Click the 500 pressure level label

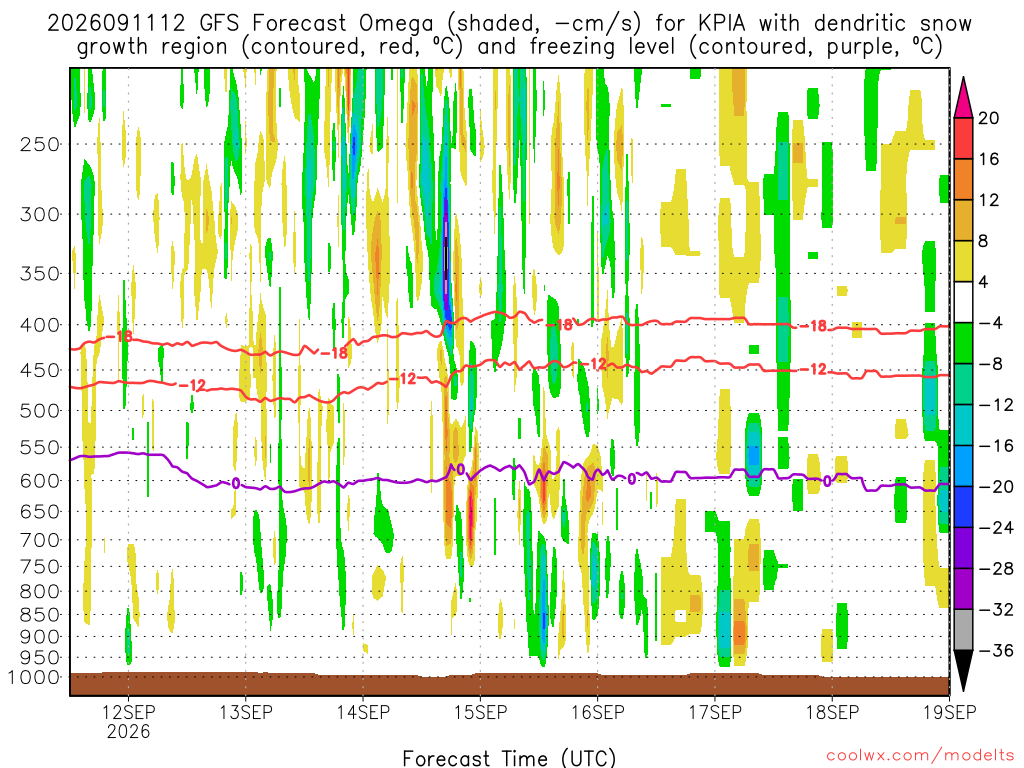click(x=40, y=411)
